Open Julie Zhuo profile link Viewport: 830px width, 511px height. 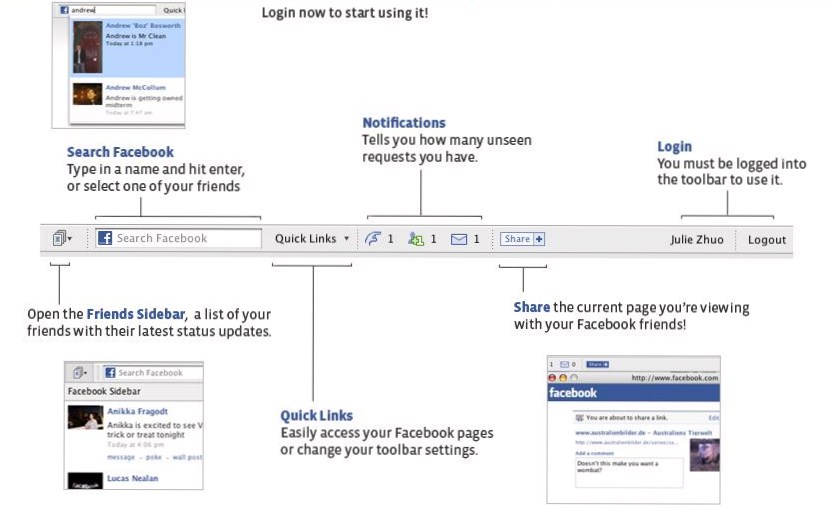coord(697,239)
